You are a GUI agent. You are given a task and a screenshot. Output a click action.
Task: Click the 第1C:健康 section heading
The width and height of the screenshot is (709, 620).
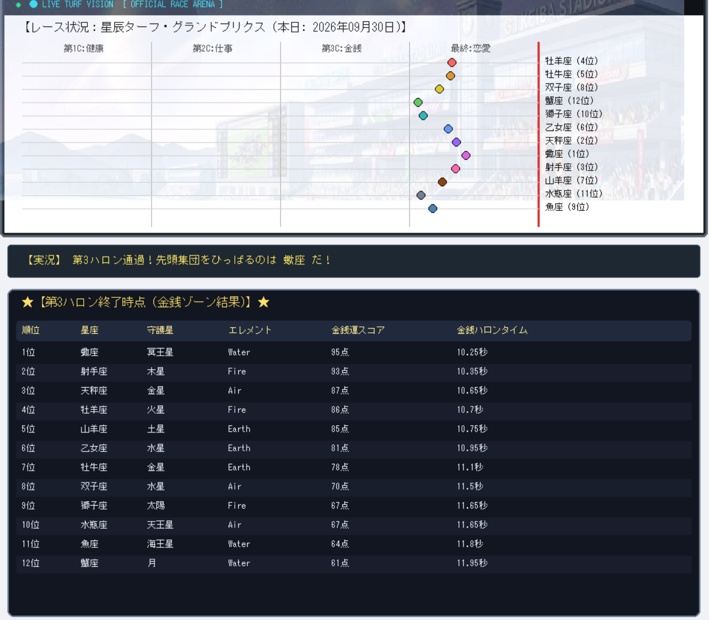pyautogui.click(x=84, y=48)
